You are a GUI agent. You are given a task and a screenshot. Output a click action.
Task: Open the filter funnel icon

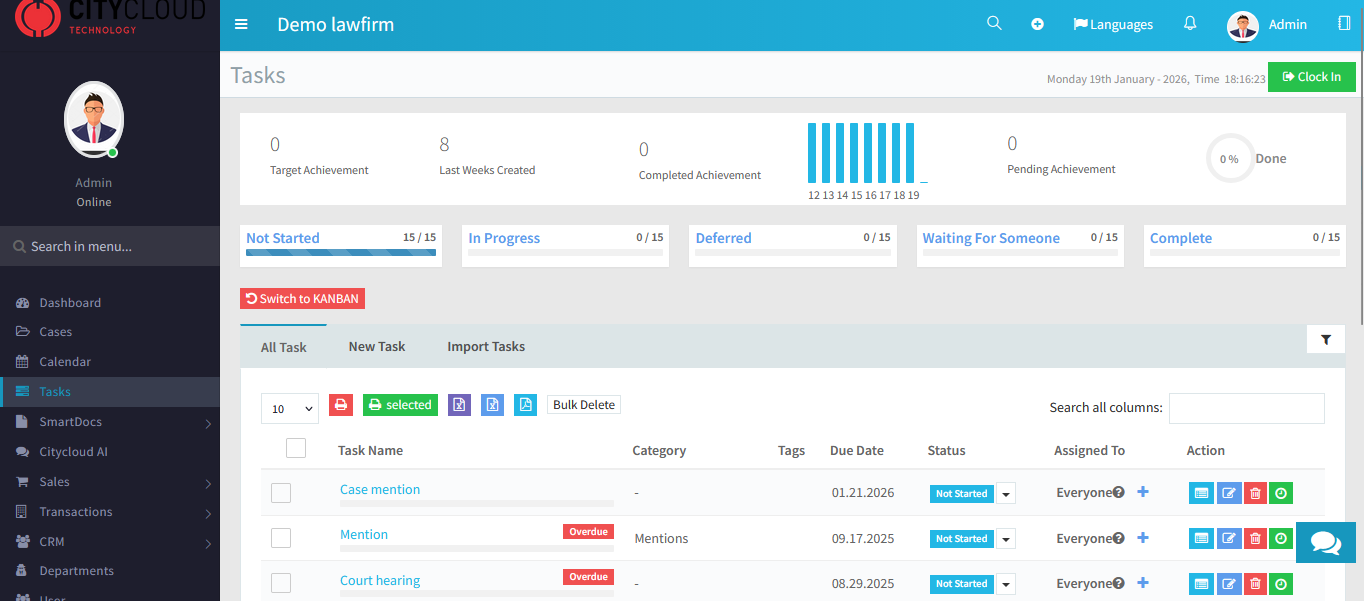pyautogui.click(x=1326, y=340)
